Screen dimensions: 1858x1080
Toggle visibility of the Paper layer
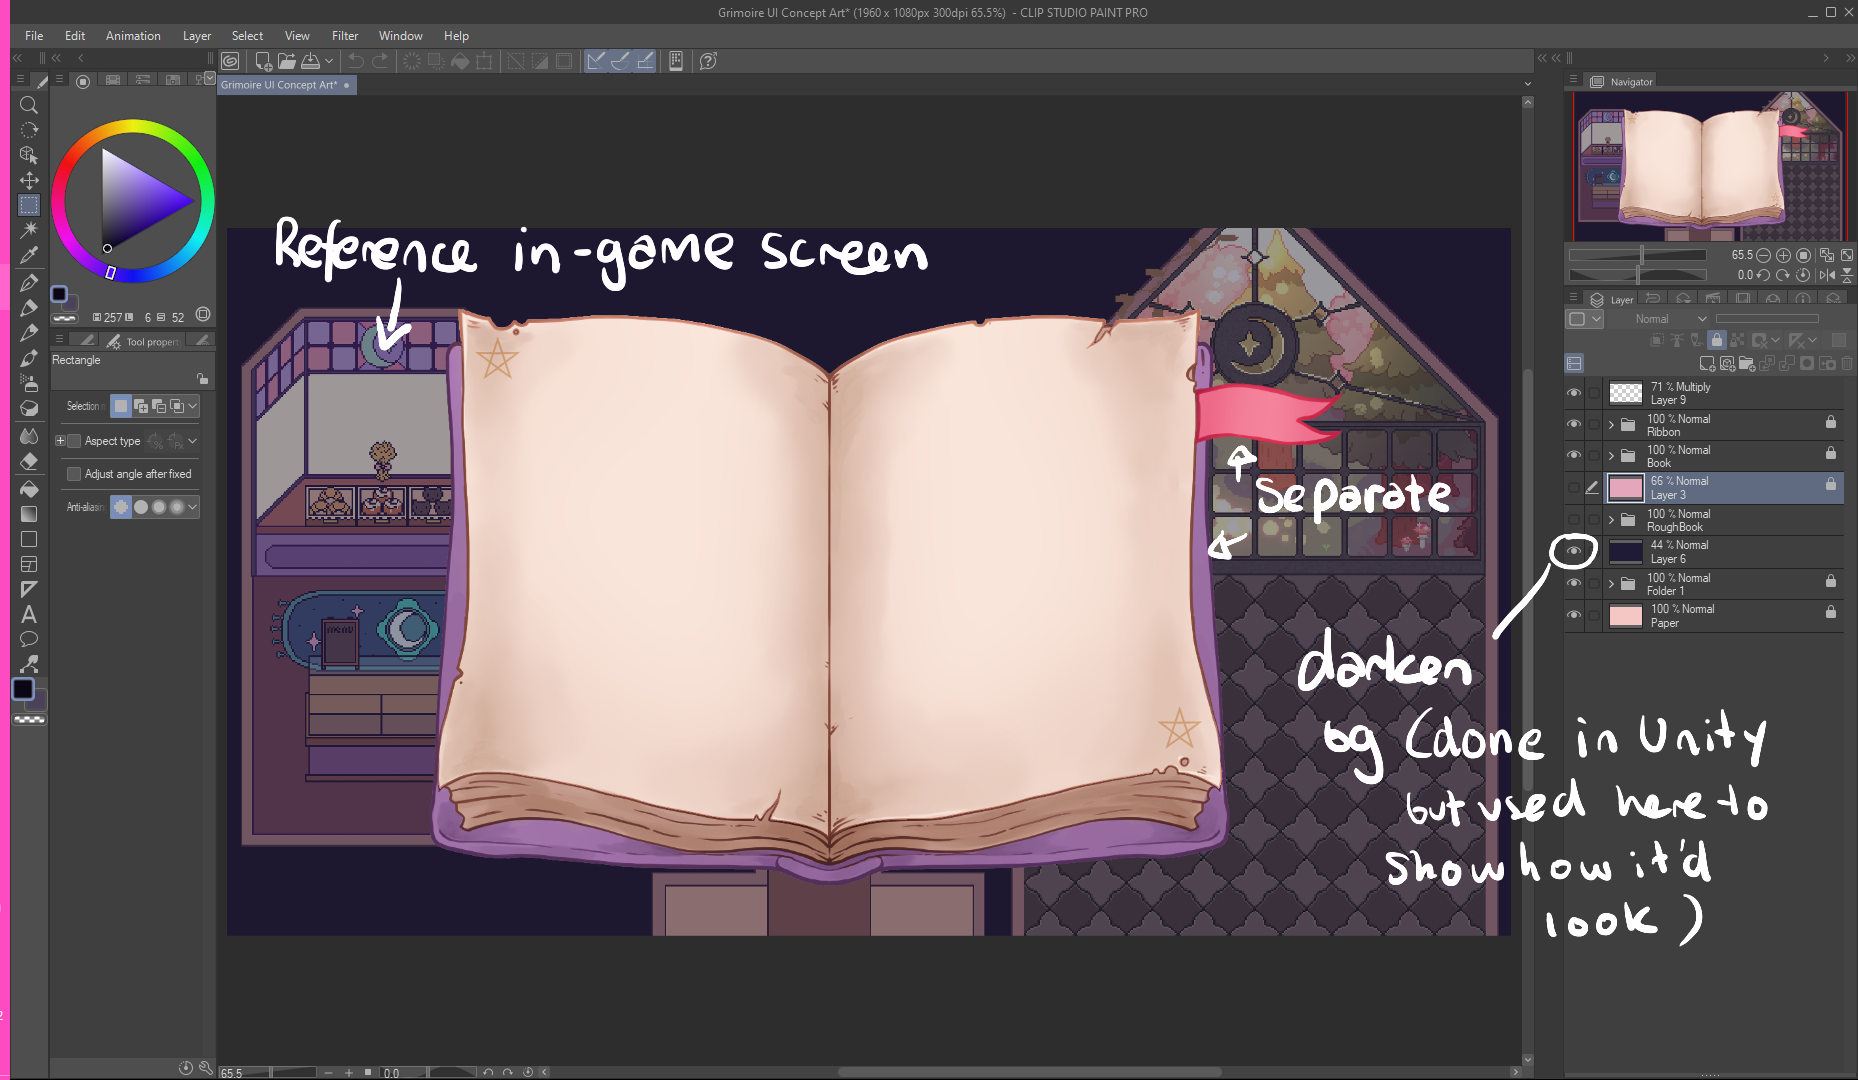(x=1574, y=615)
